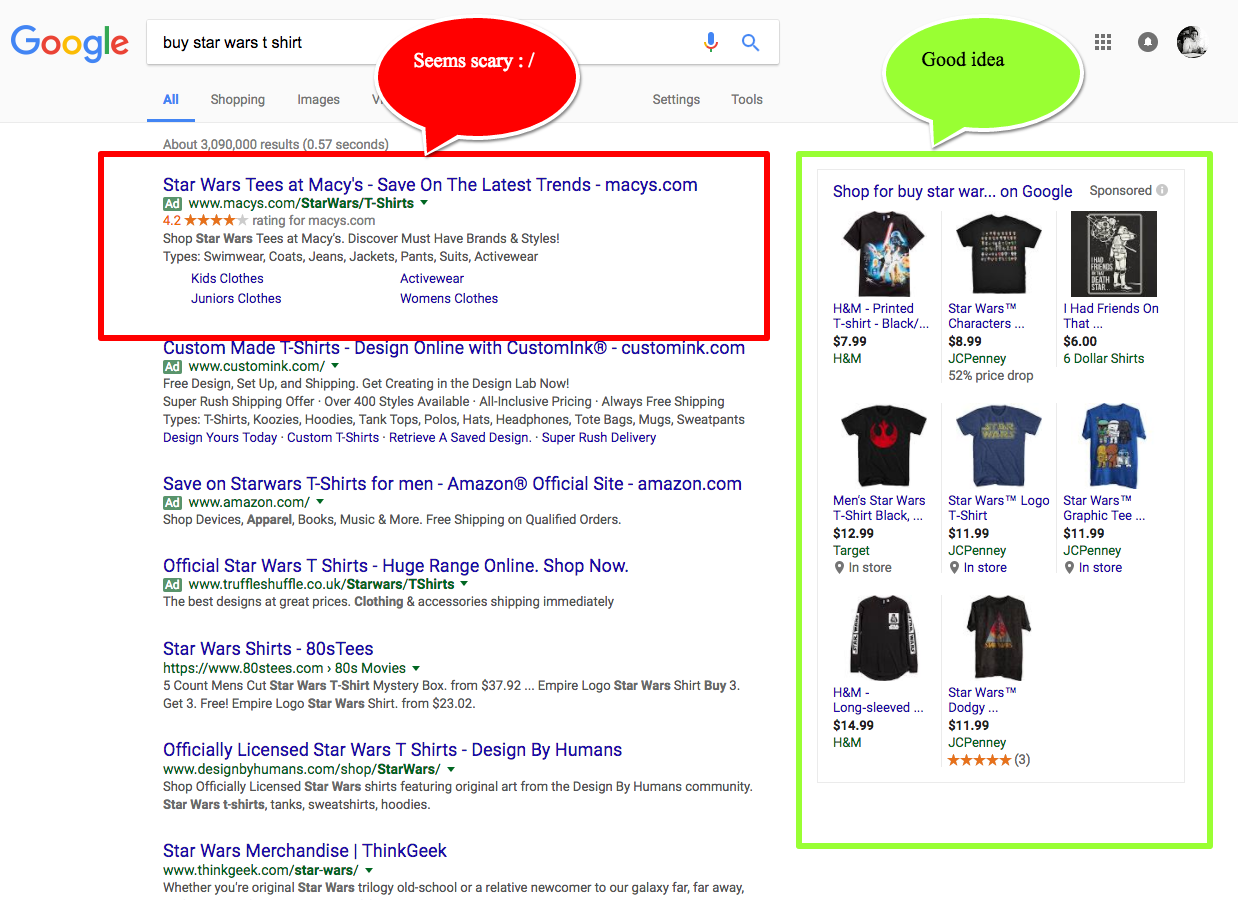Open Star Wars Graphic Tee title

pos(1104,508)
